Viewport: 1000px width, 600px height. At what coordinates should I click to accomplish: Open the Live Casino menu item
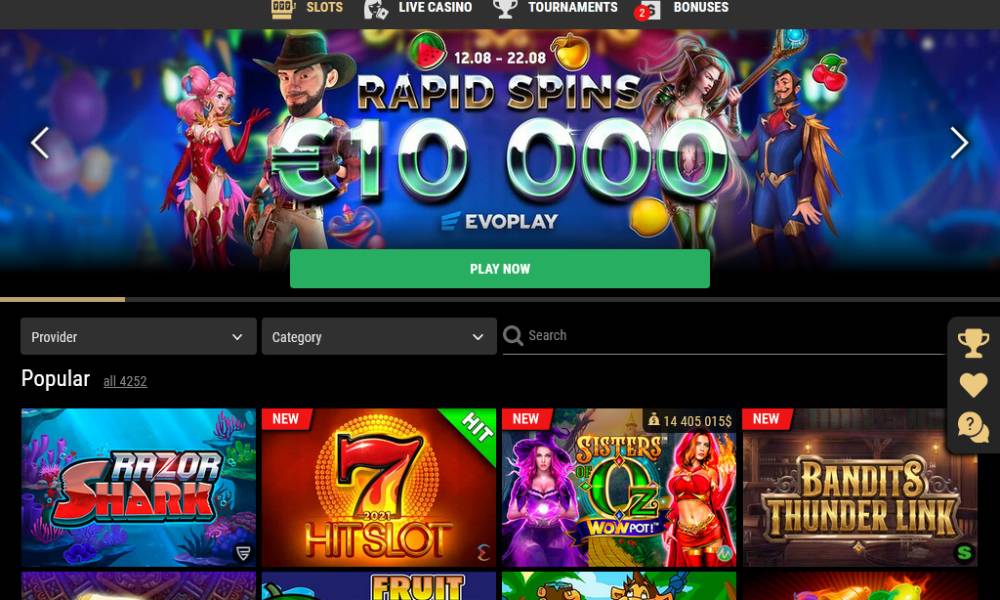coord(435,8)
